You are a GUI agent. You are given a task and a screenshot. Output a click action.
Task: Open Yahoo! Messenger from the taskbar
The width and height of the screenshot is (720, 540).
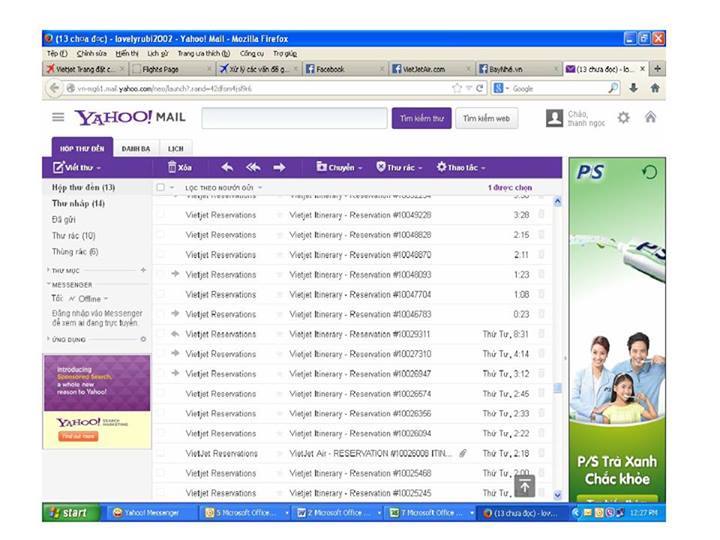tap(152, 512)
